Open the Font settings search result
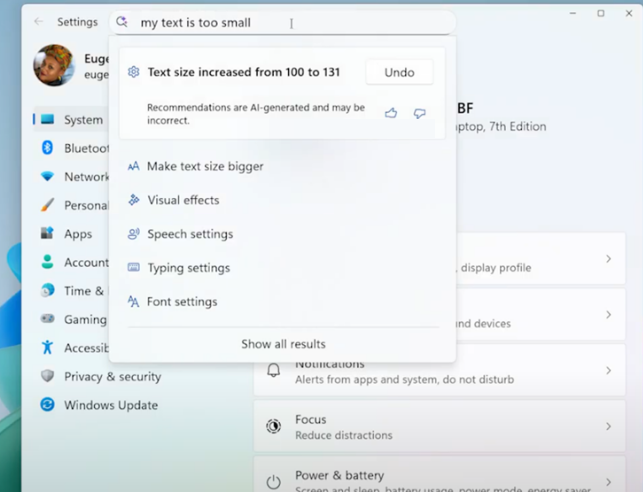The height and width of the screenshot is (492, 643). [x=283, y=302]
